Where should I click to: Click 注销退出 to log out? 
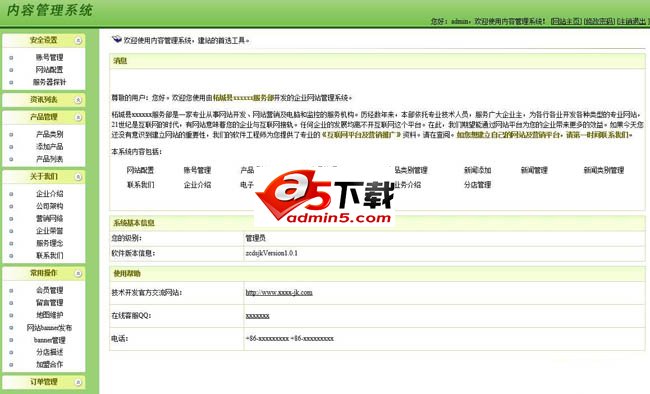(x=632, y=21)
